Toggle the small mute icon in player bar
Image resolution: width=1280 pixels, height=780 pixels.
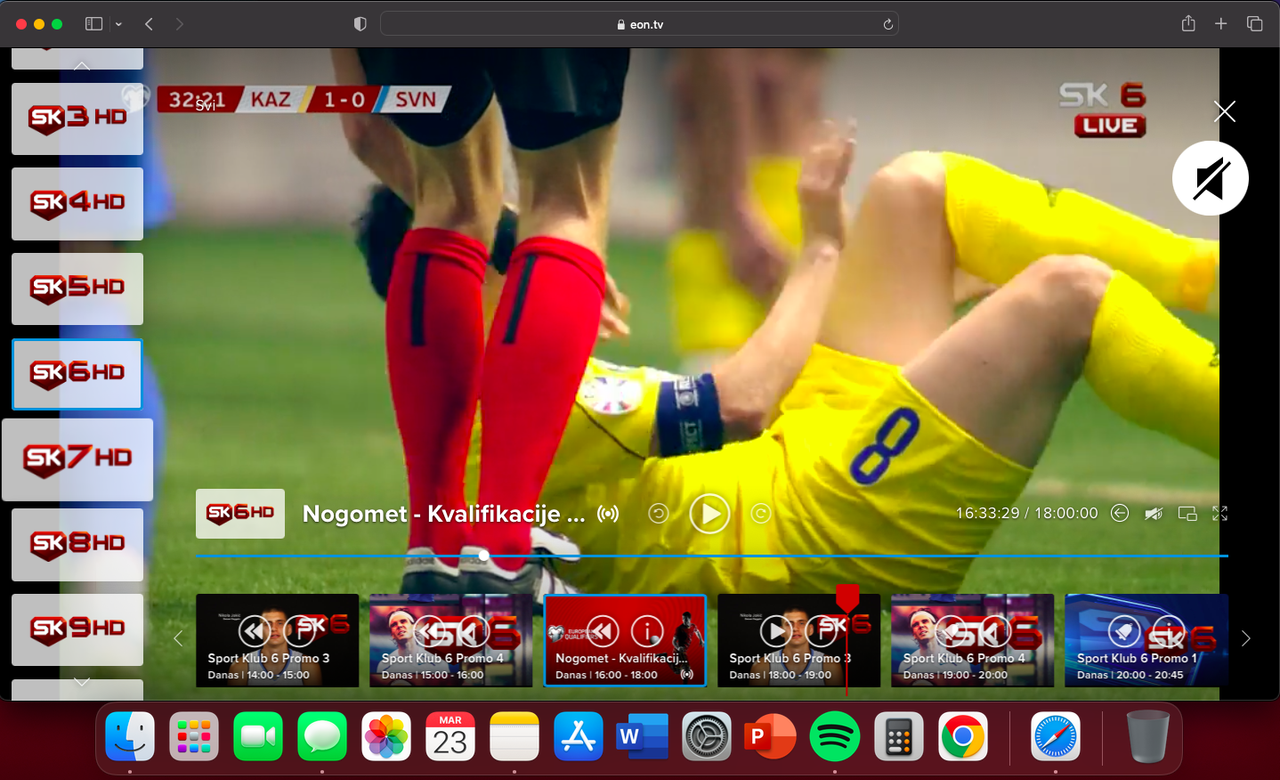(1154, 513)
